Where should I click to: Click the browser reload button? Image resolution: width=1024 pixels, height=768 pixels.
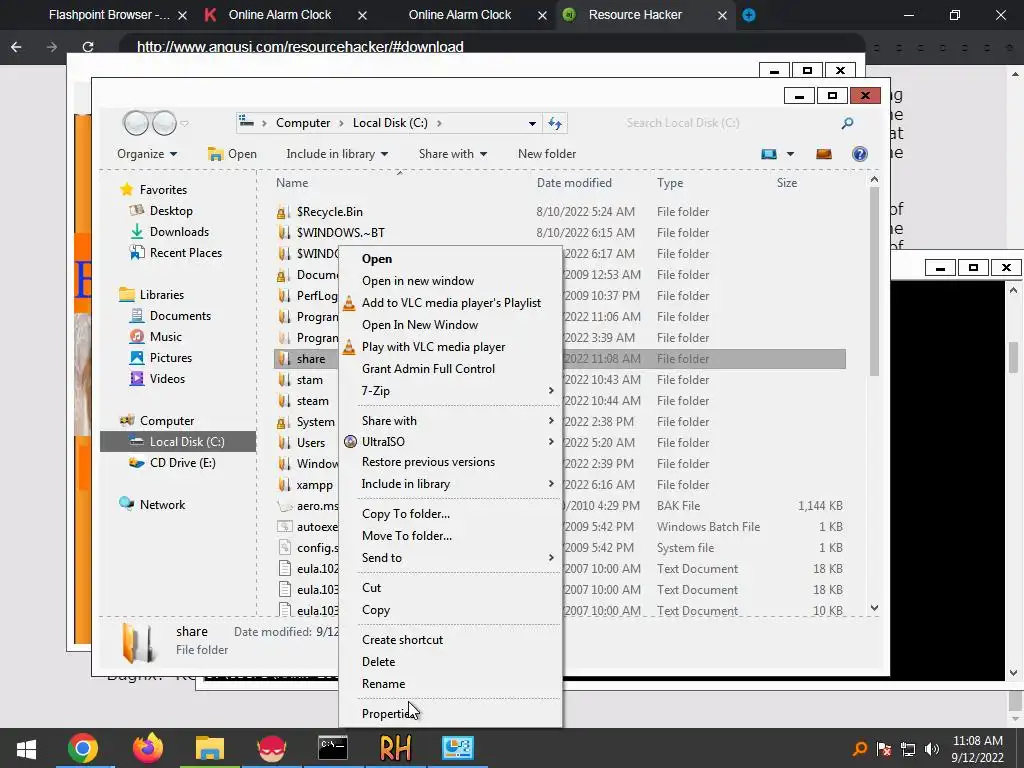(x=88, y=47)
